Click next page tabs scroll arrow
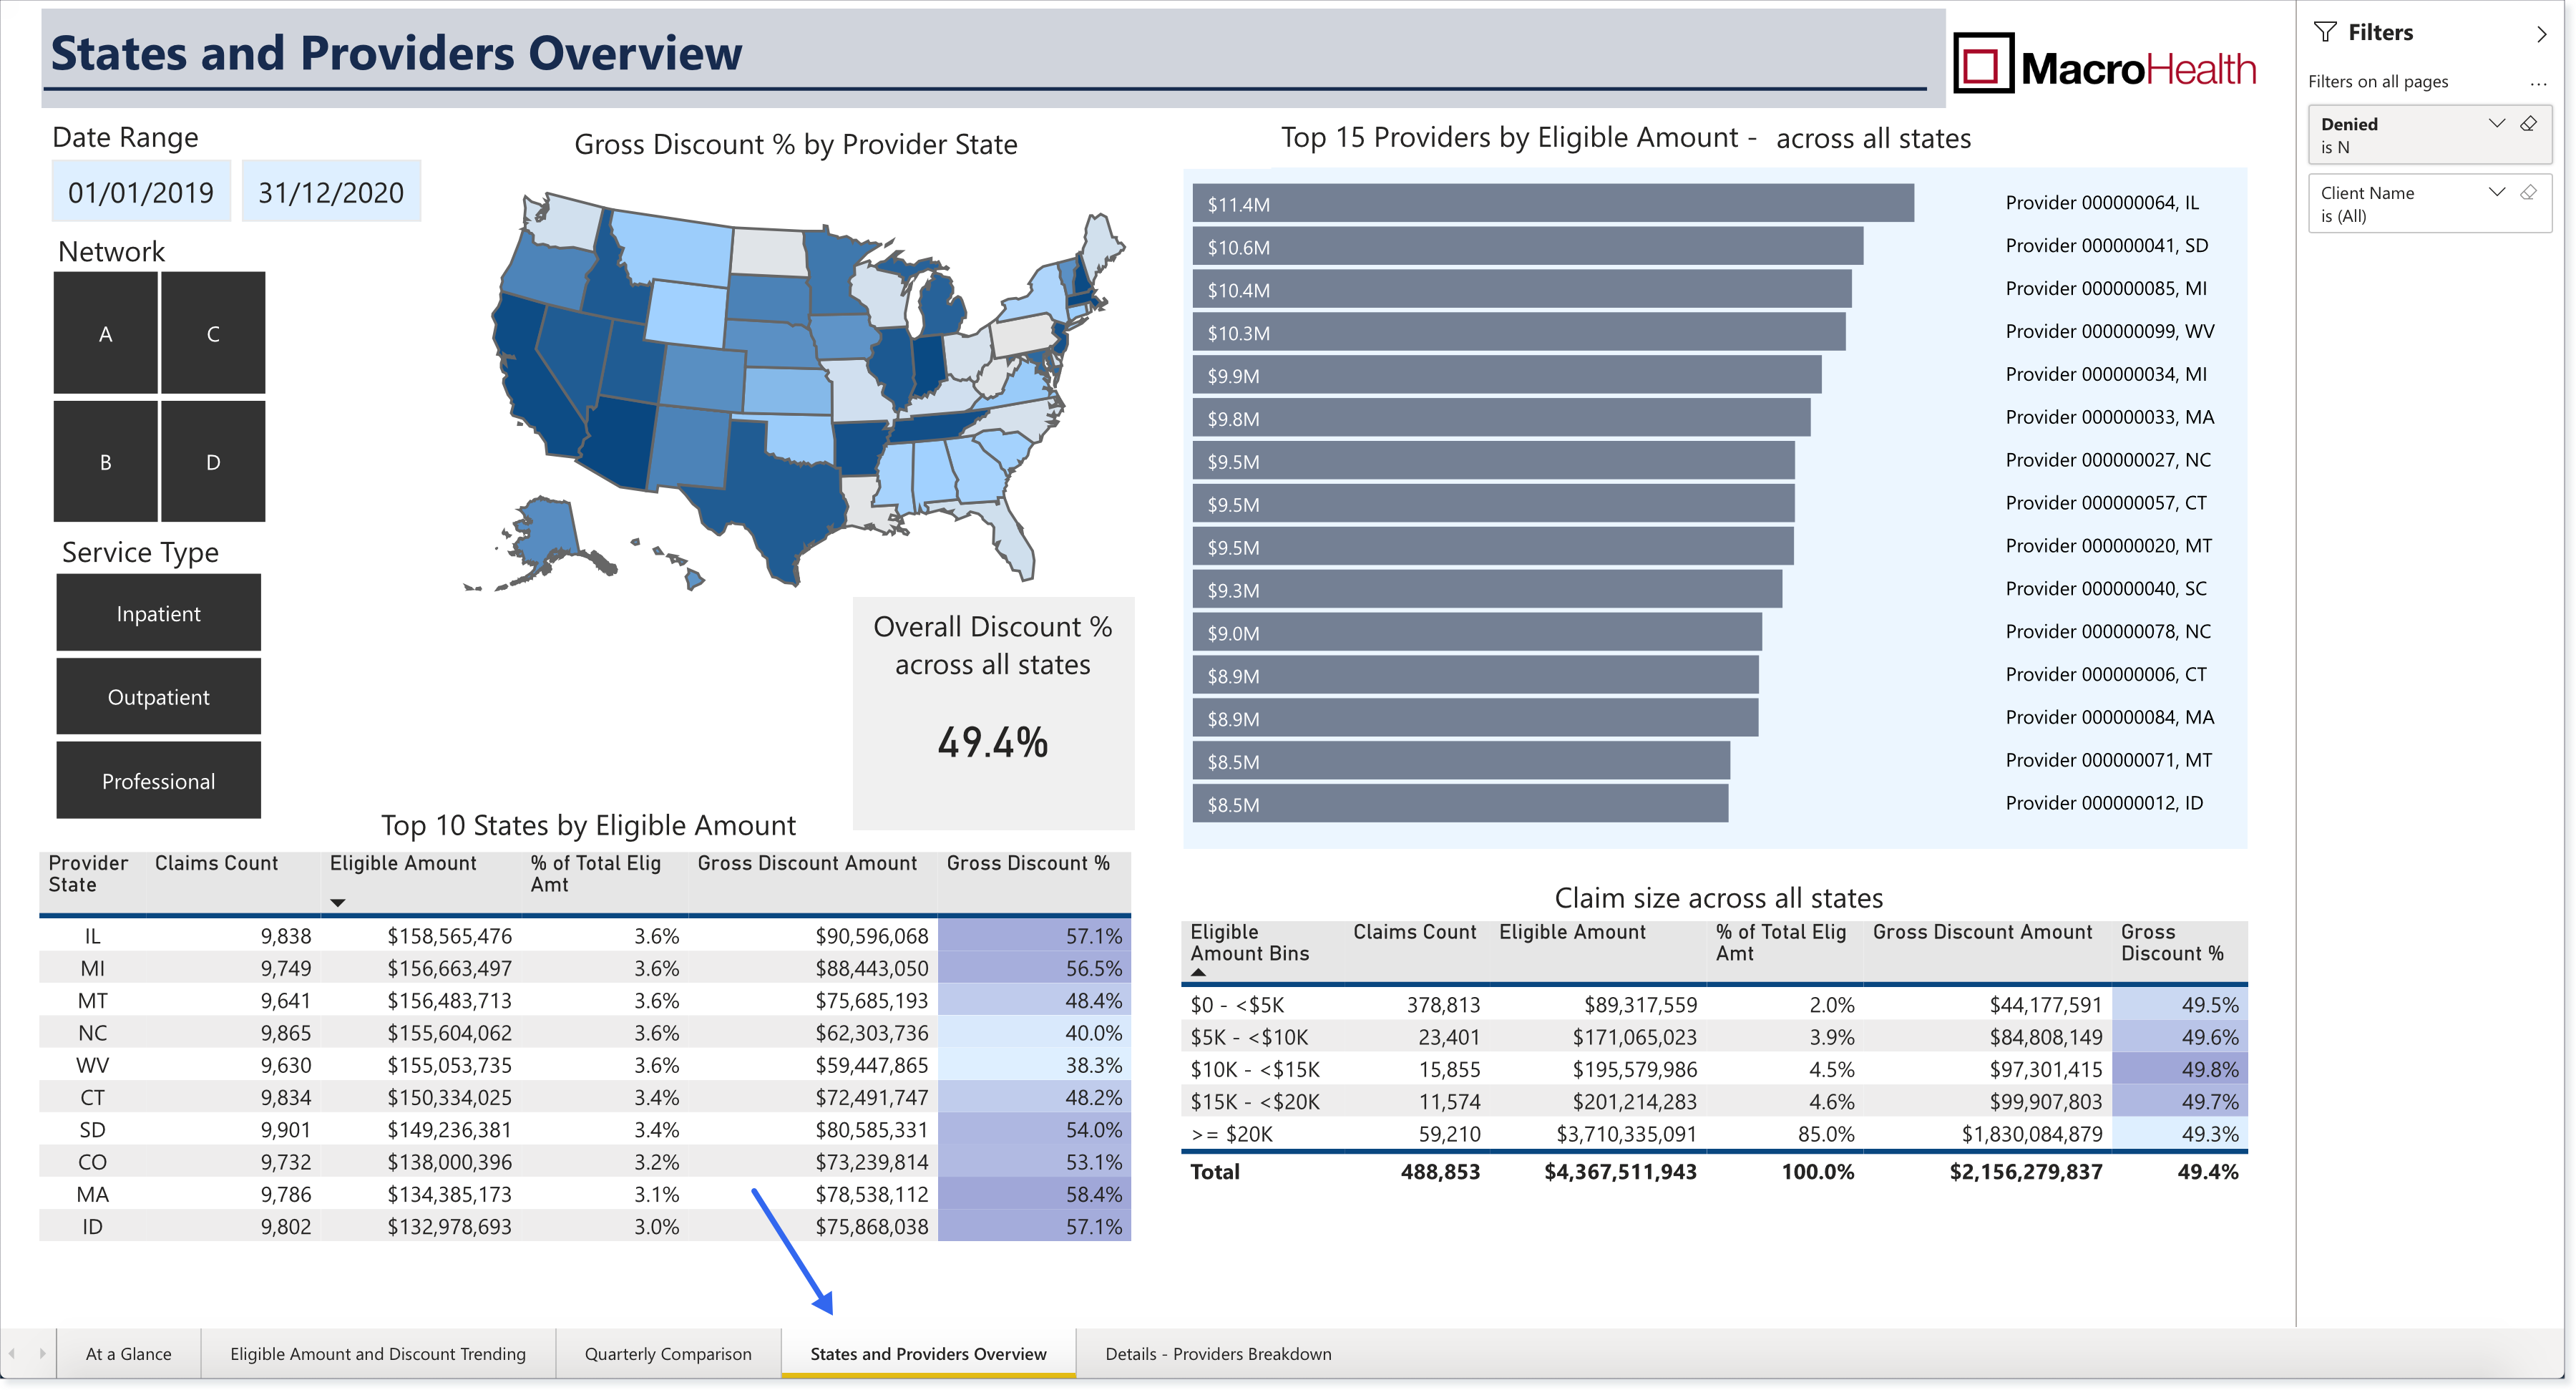 coord(42,1353)
